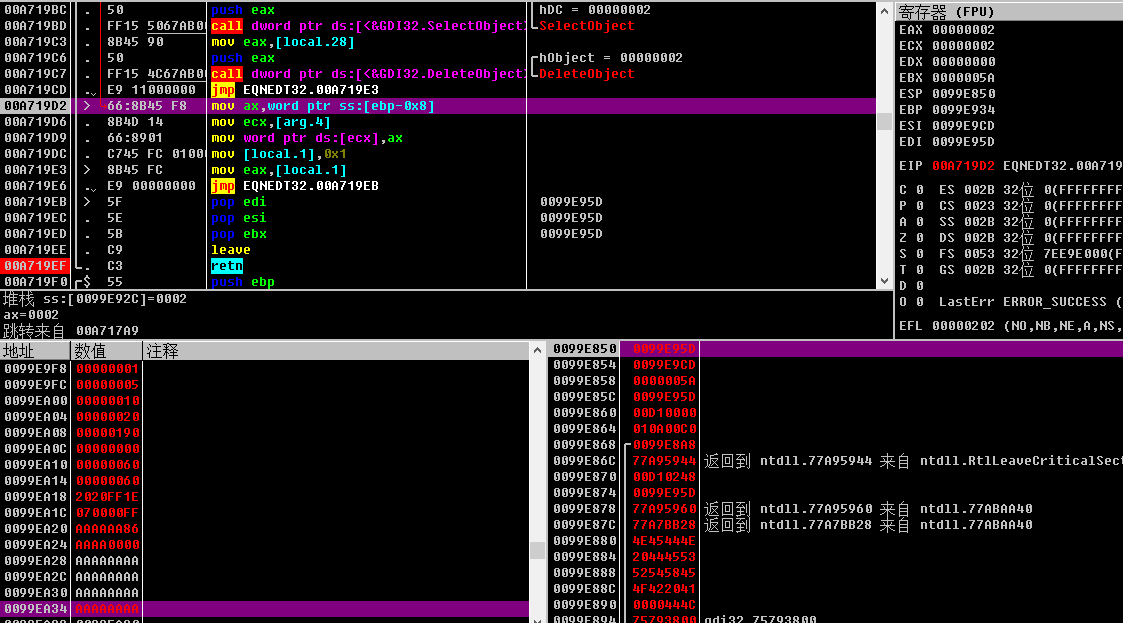This screenshot has height=623, width=1123.
Task: Click the red SelectObject comment
Action: click(x=587, y=26)
